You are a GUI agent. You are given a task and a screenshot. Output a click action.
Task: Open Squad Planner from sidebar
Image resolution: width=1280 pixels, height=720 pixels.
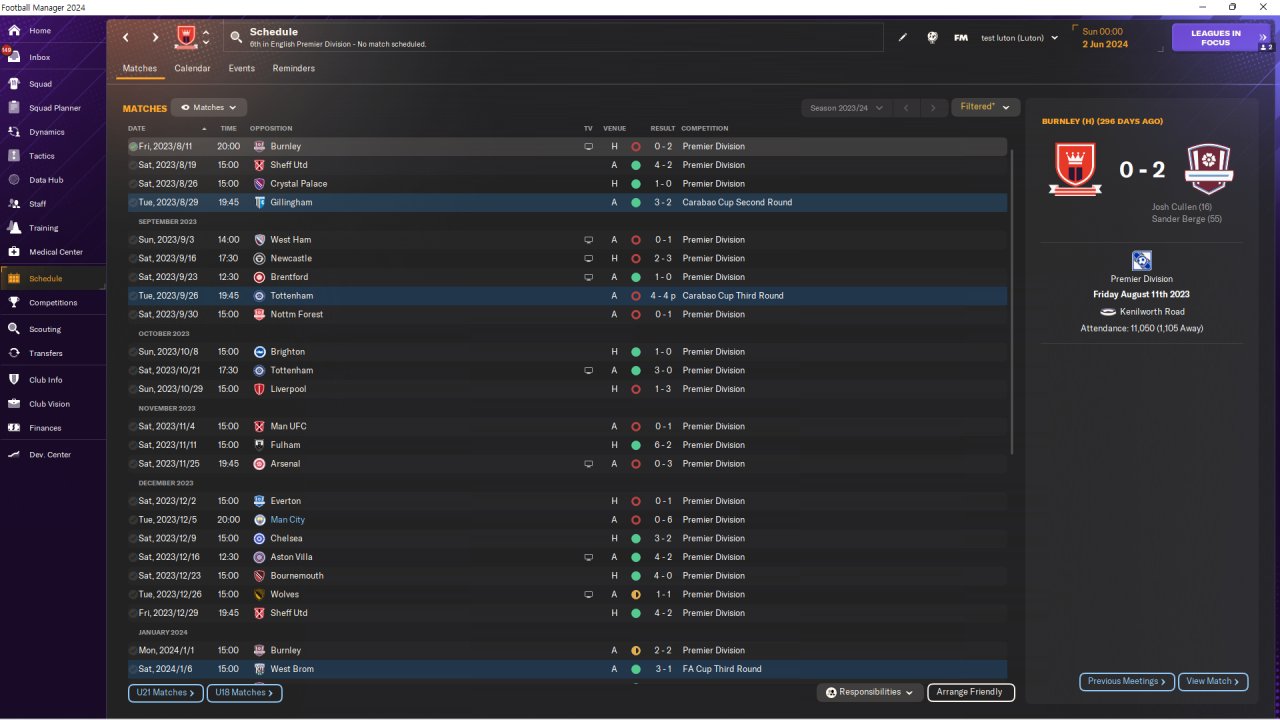coord(55,108)
